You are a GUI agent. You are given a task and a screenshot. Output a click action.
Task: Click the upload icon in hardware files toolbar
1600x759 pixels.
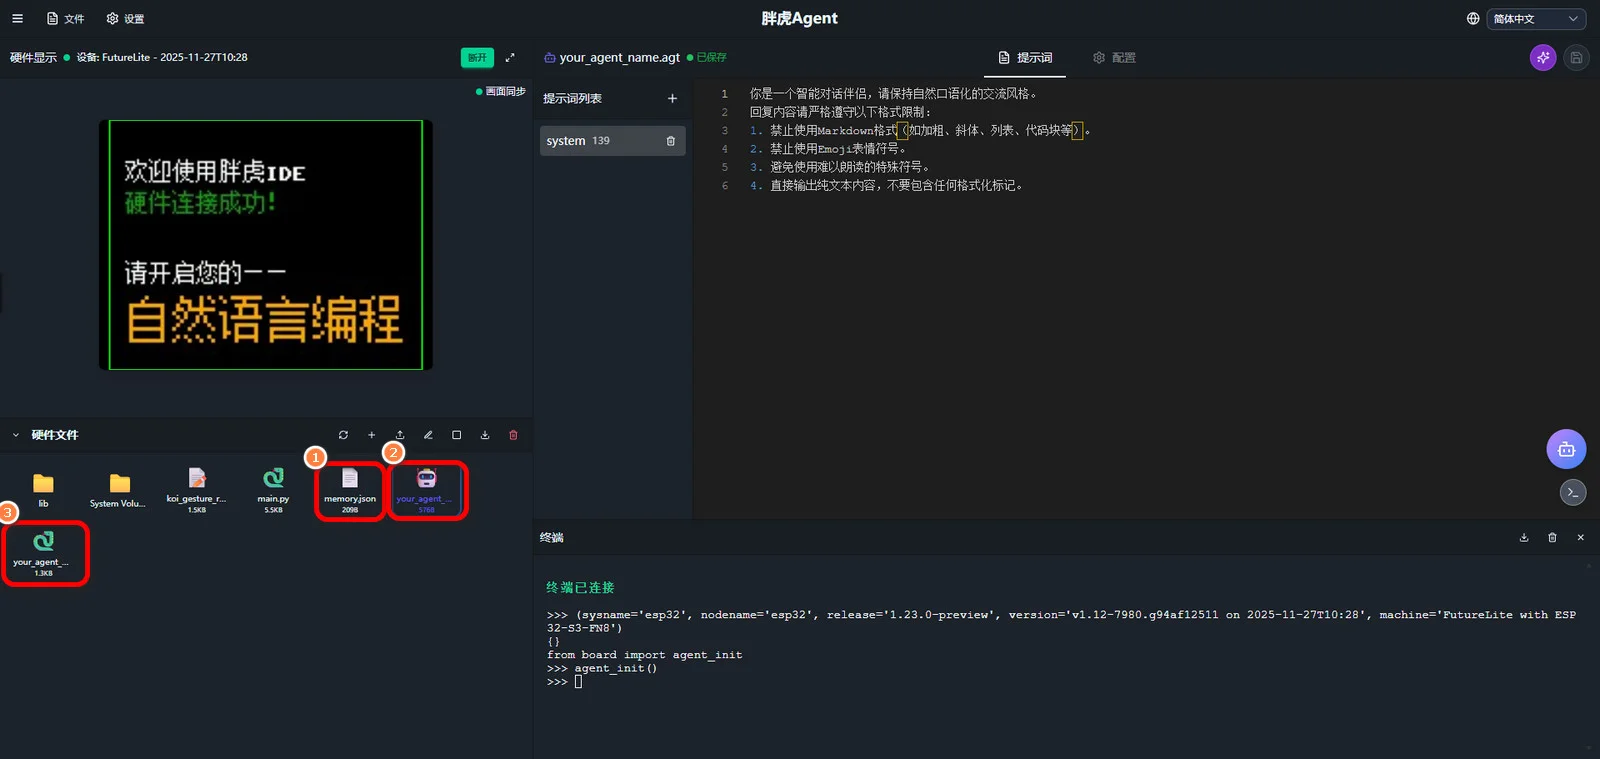[400, 435]
